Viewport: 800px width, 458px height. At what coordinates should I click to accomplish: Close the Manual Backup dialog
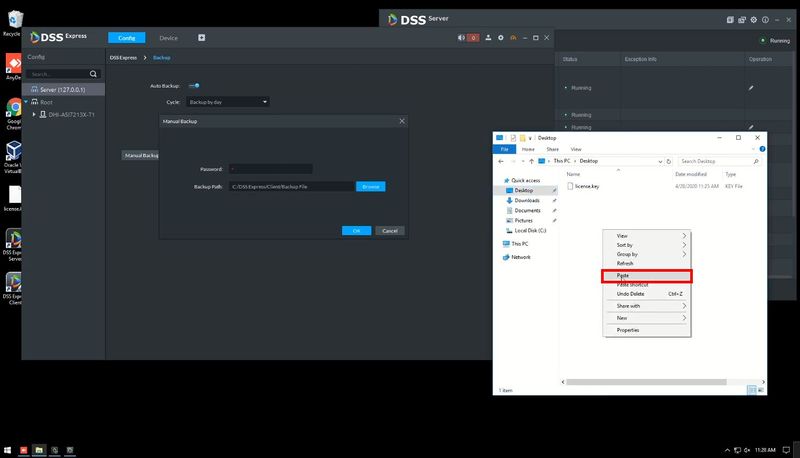click(x=402, y=121)
